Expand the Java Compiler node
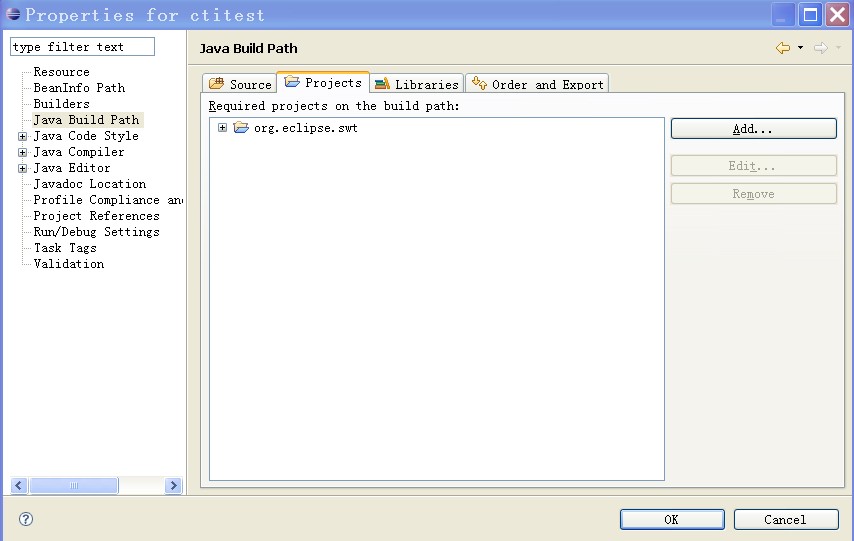This screenshot has width=854, height=541. 22,152
